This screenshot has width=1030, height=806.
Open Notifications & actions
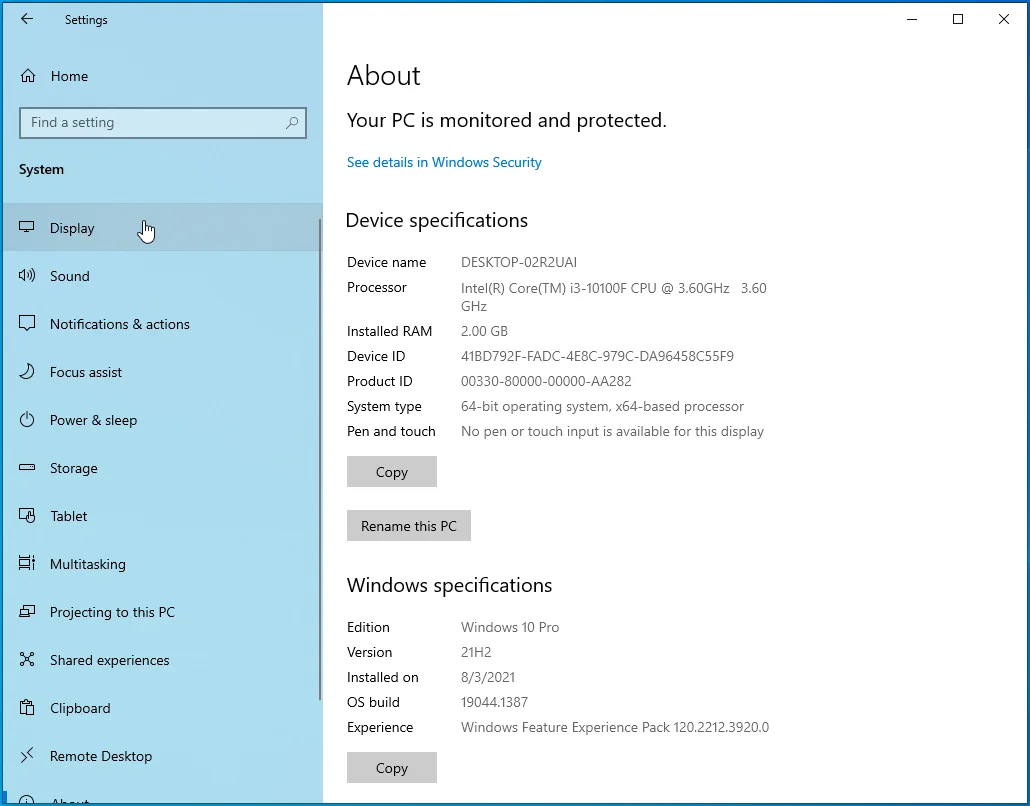tap(161, 324)
